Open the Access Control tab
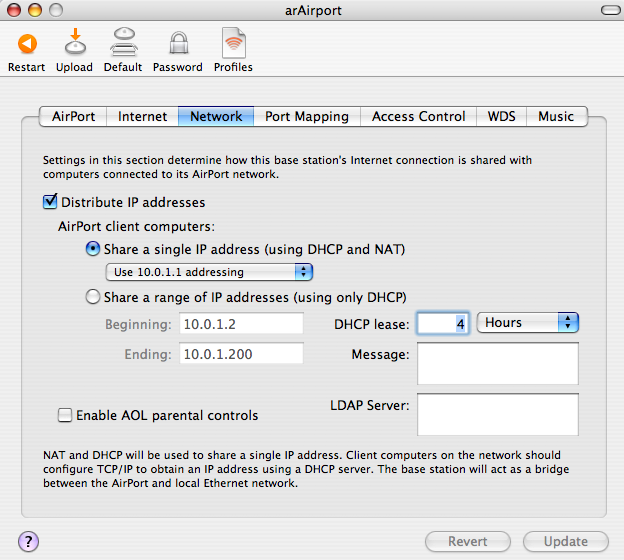This screenshot has width=624, height=560. (418, 116)
